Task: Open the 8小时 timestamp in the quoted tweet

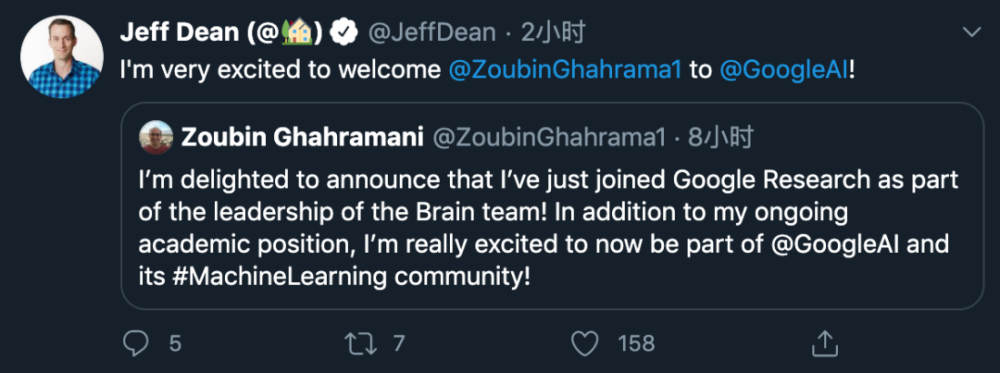Action: tap(721, 137)
